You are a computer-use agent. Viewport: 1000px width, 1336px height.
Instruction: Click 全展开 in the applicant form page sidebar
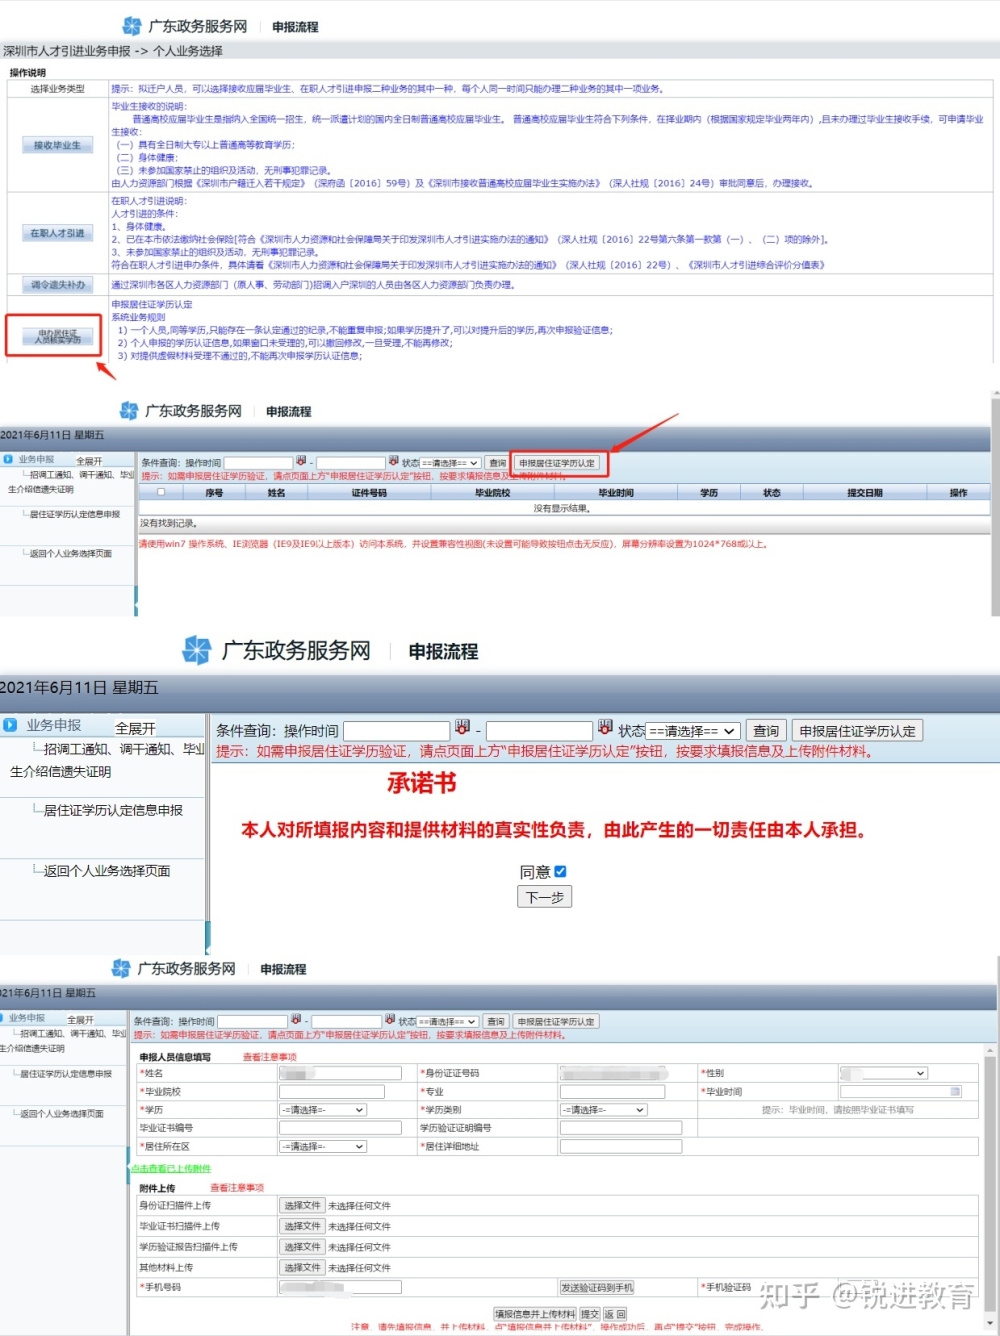point(81,1019)
